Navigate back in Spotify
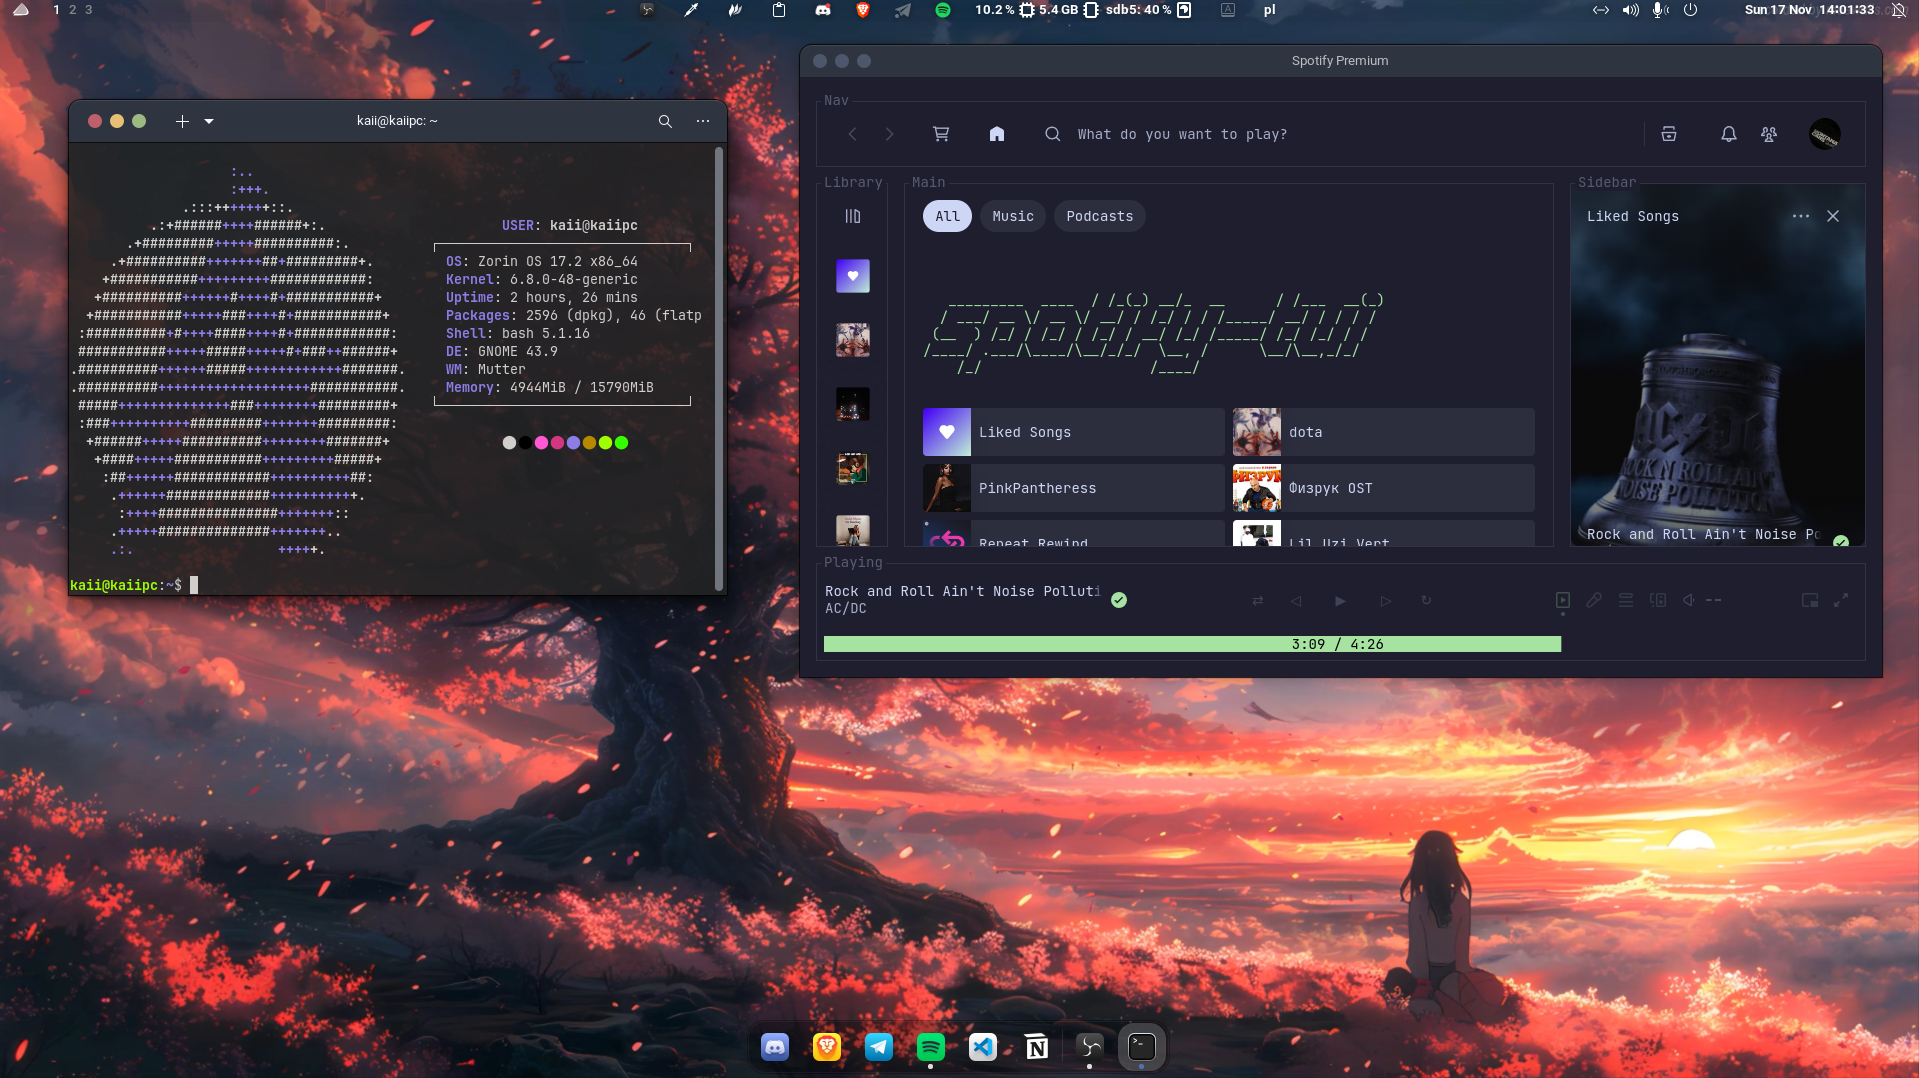 852,134
